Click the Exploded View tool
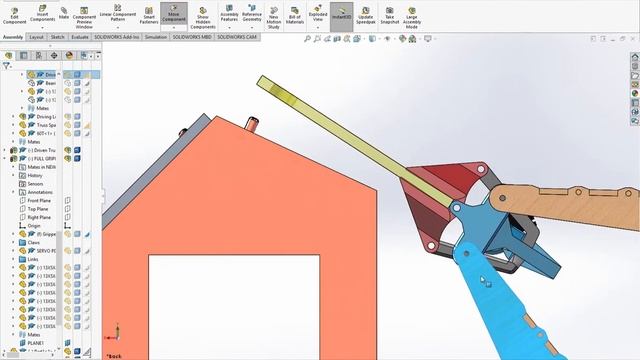 tap(318, 13)
